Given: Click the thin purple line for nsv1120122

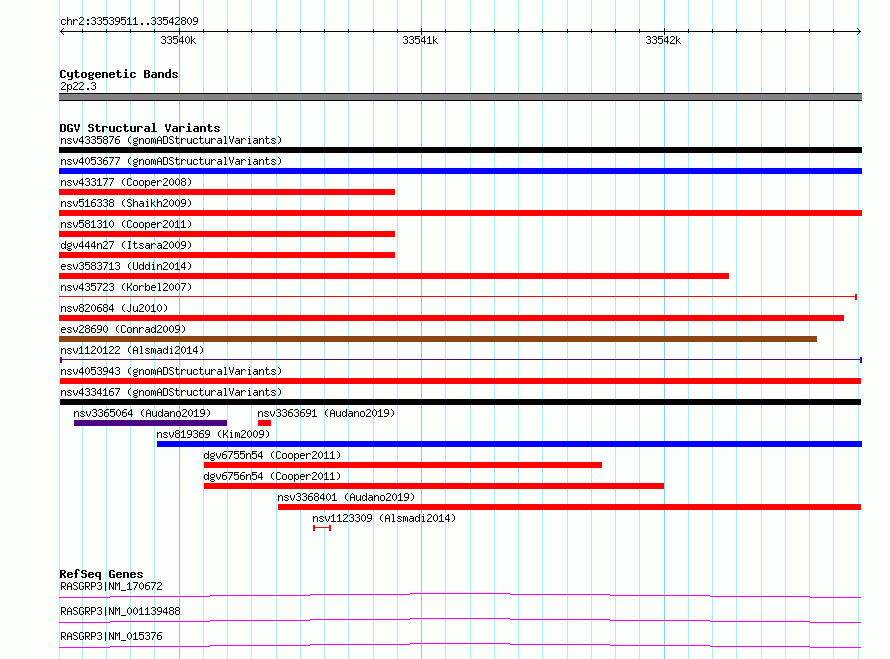Looking at the screenshot, I should (460, 360).
